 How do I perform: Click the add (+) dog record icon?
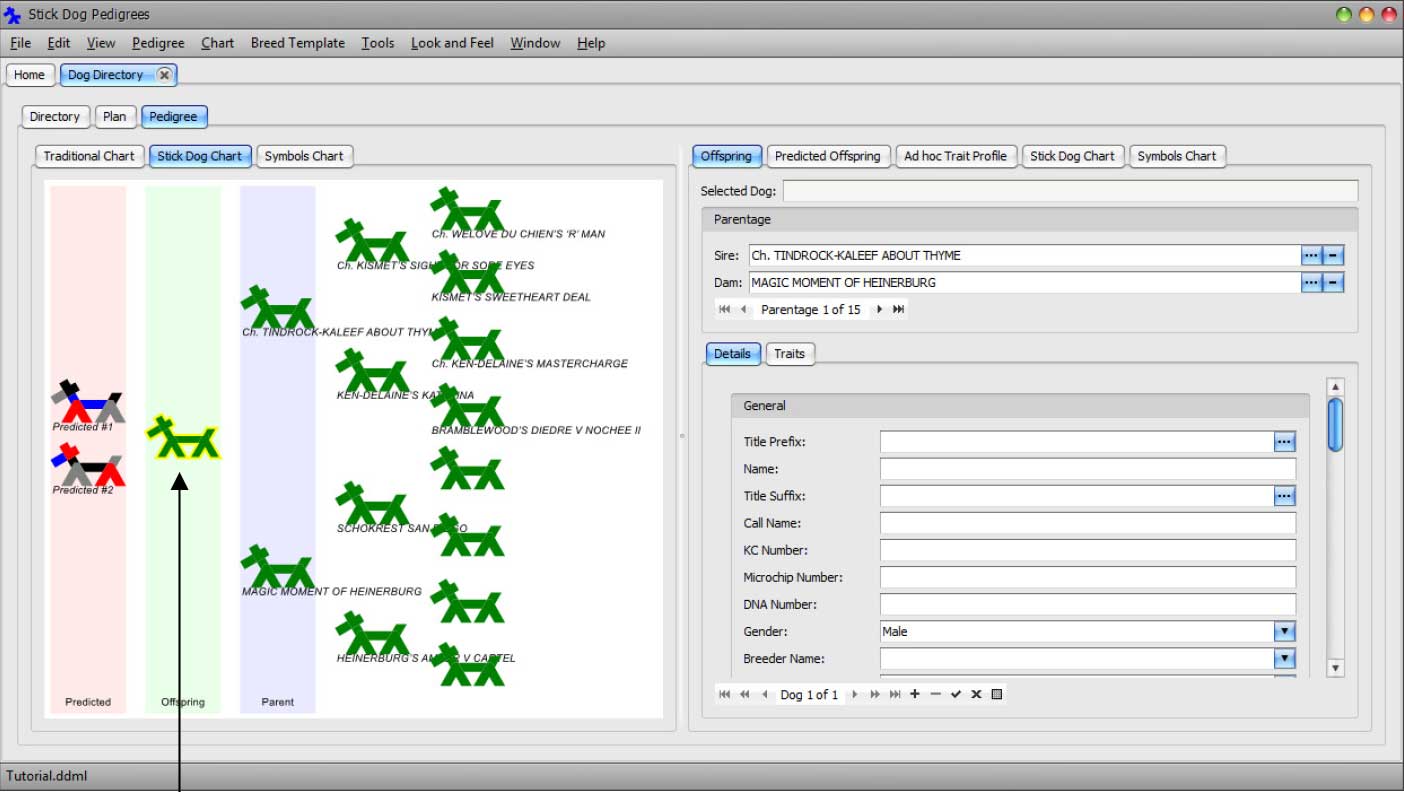click(x=915, y=694)
